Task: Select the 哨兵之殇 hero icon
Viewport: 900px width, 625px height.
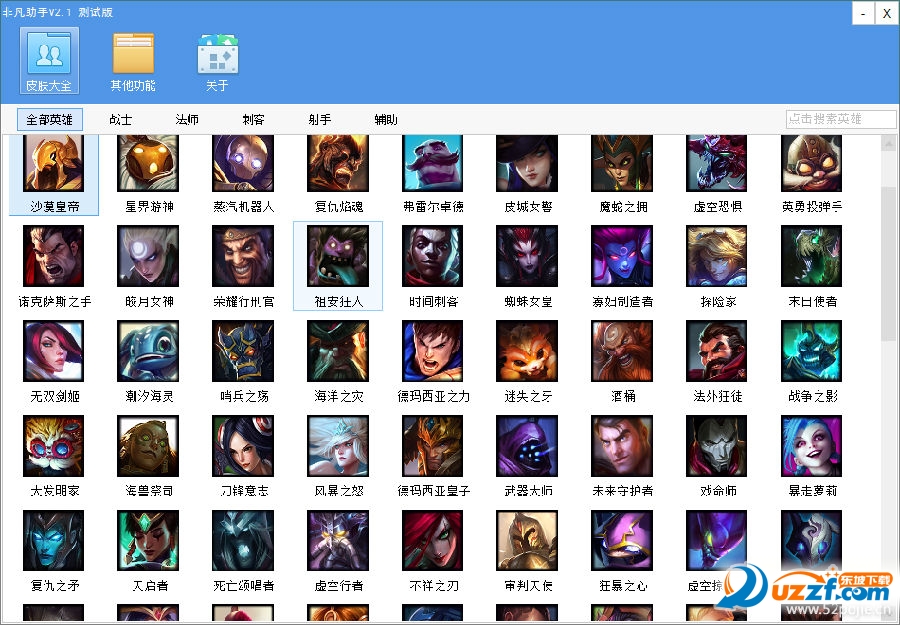Action: (x=243, y=351)
